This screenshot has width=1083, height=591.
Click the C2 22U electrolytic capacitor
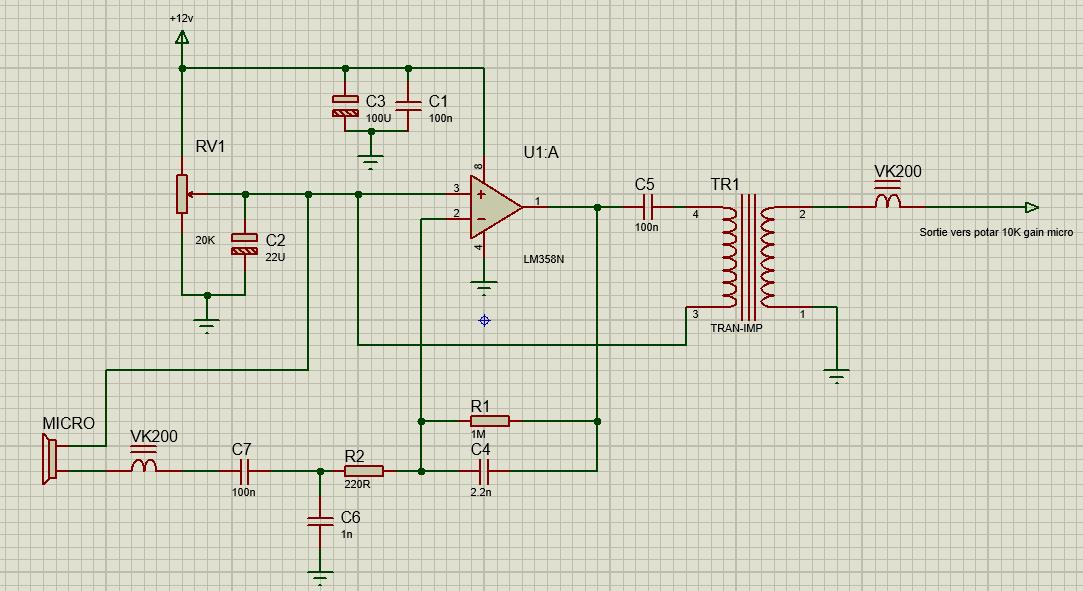click(x=244, y=243)
